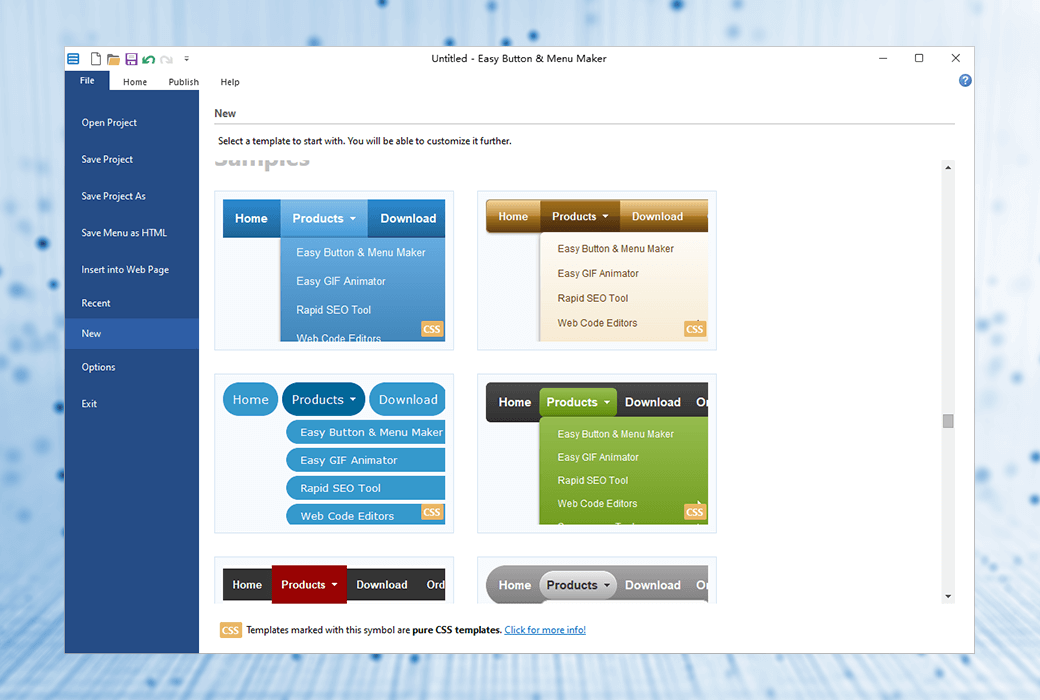The height and width of the screenshot is (700, 1040).
Task: Minimize the Easy Button & Menu Maker window
Action: pyautogui.click(x=883, y=58)
